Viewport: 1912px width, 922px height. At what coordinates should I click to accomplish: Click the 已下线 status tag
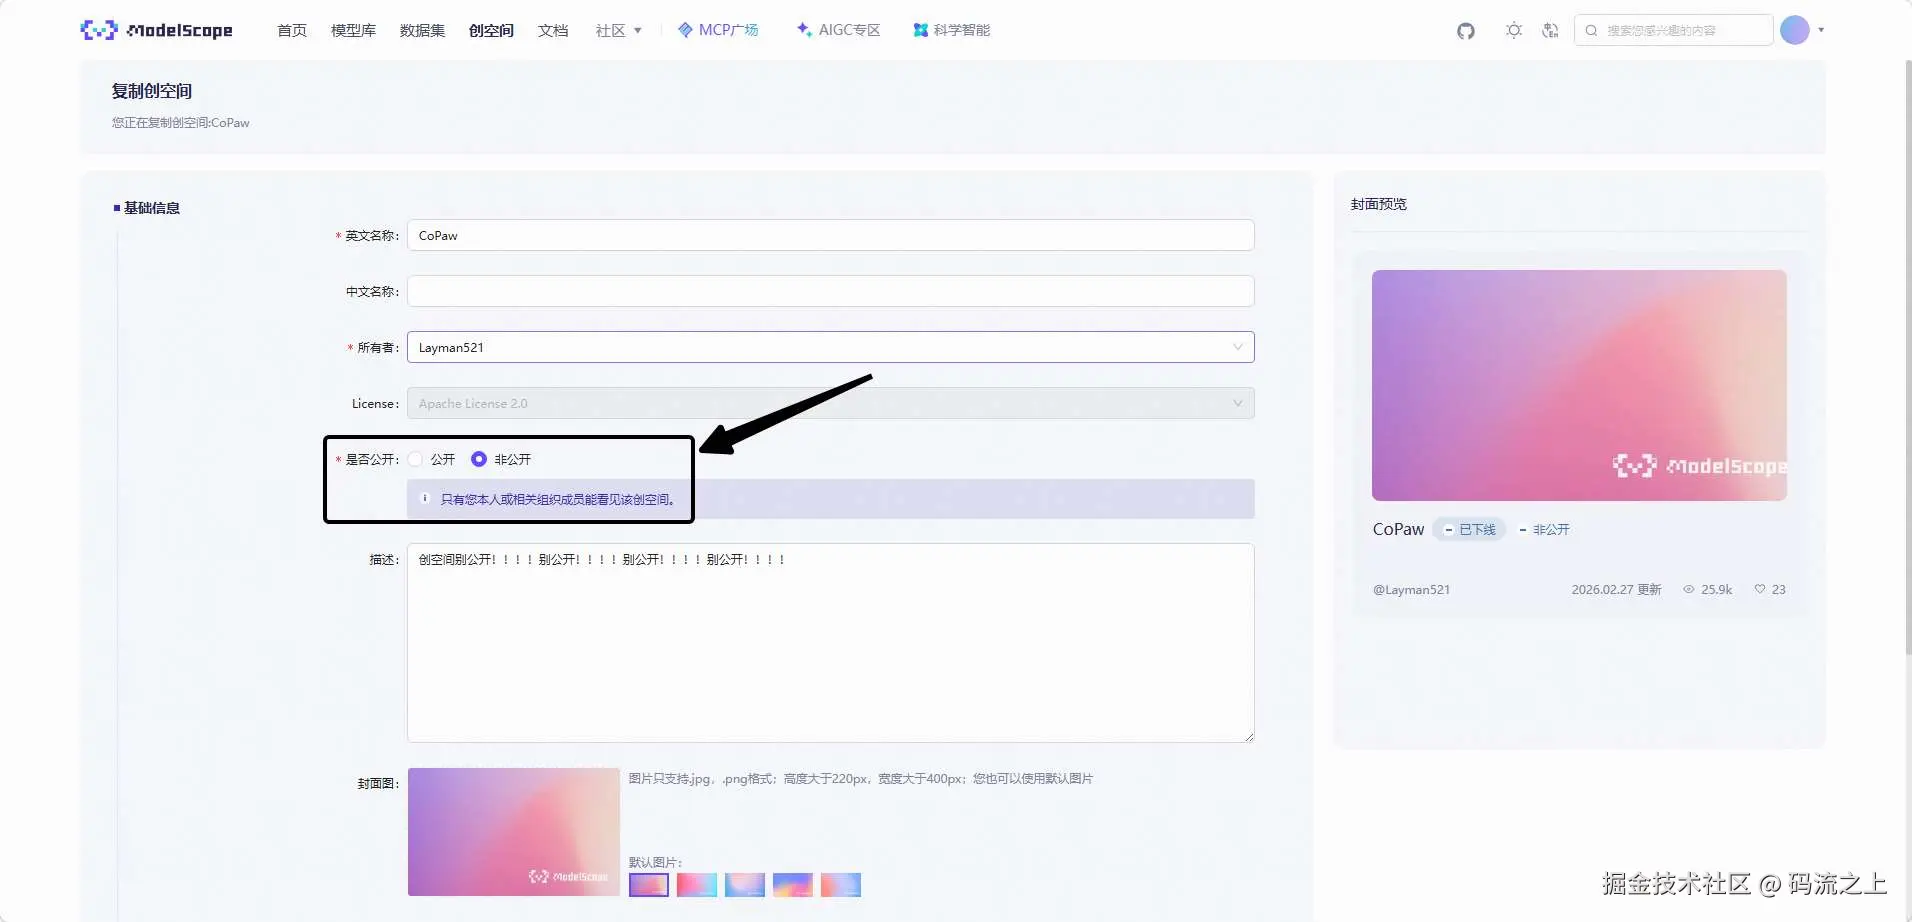(1470, 529)
